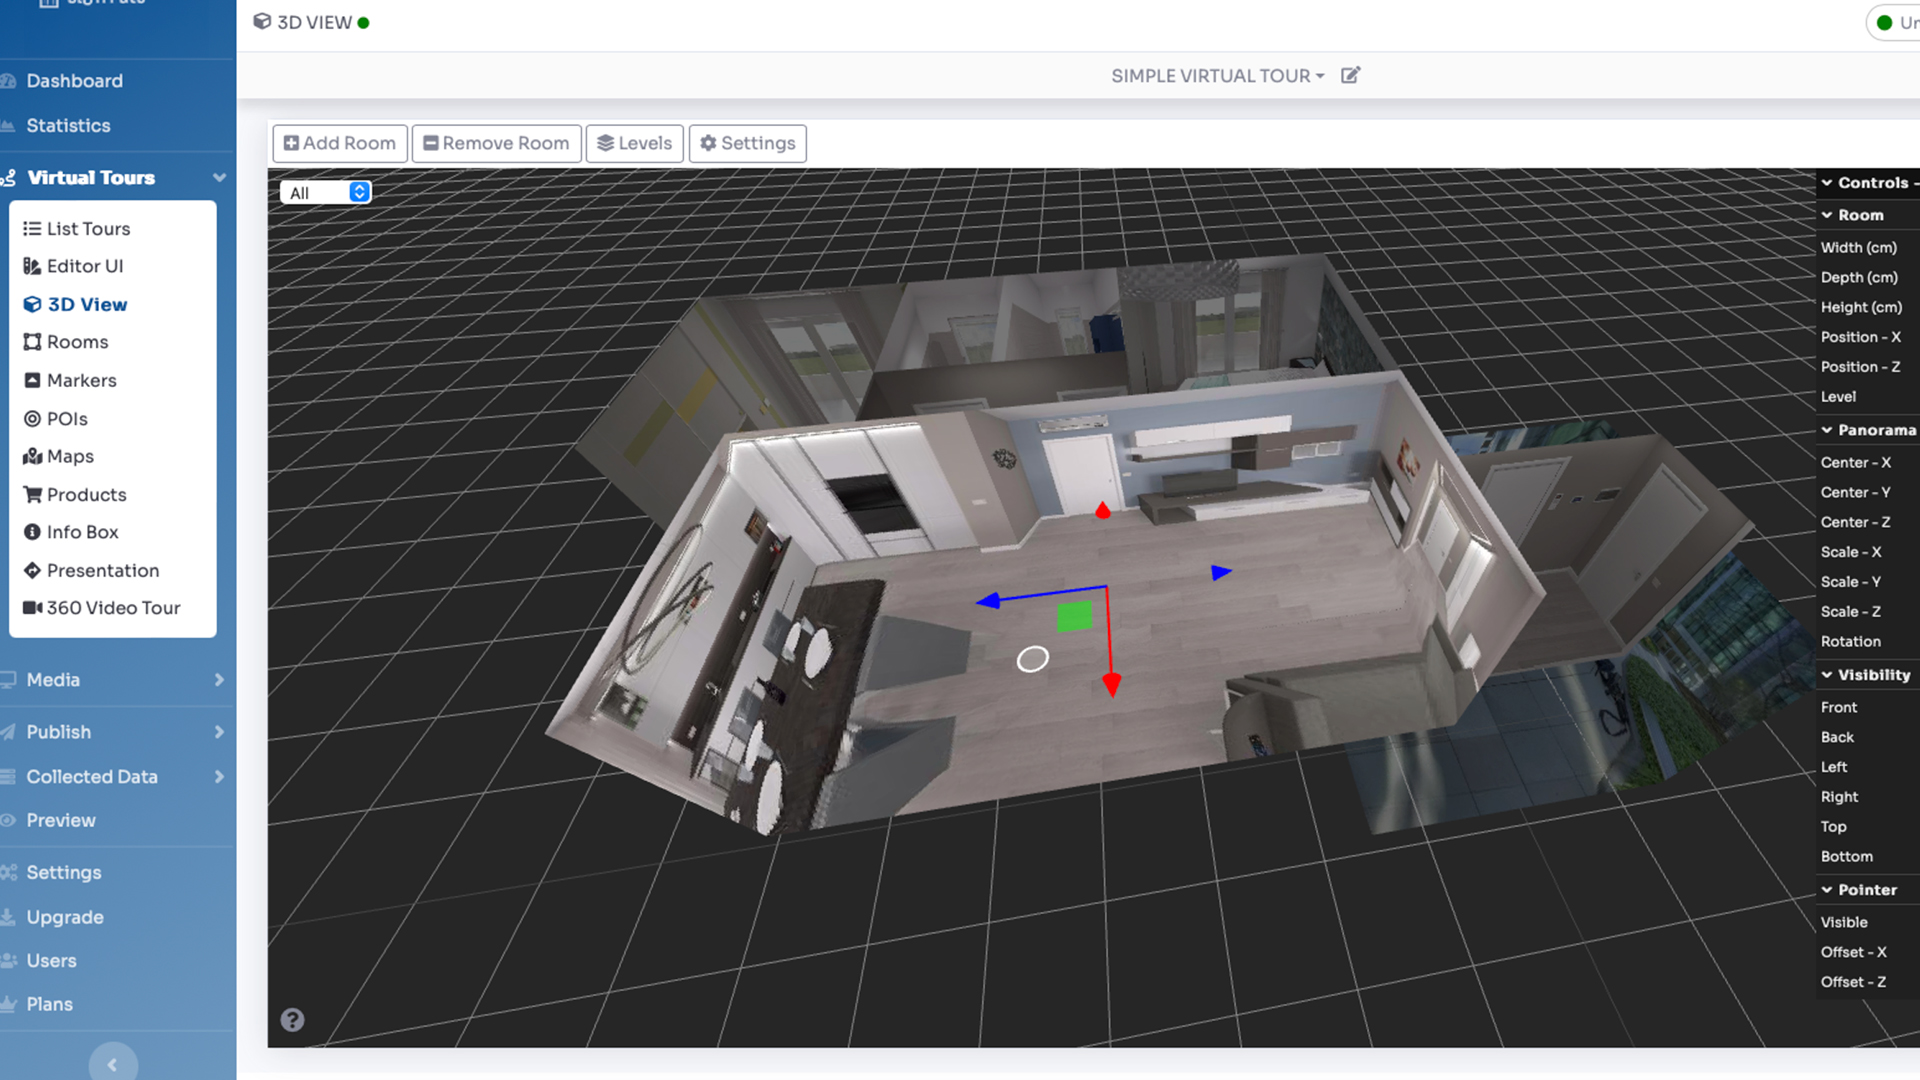
Task: Click the red downward arrow gizmo handle
Action: [x=1111, y=684]
